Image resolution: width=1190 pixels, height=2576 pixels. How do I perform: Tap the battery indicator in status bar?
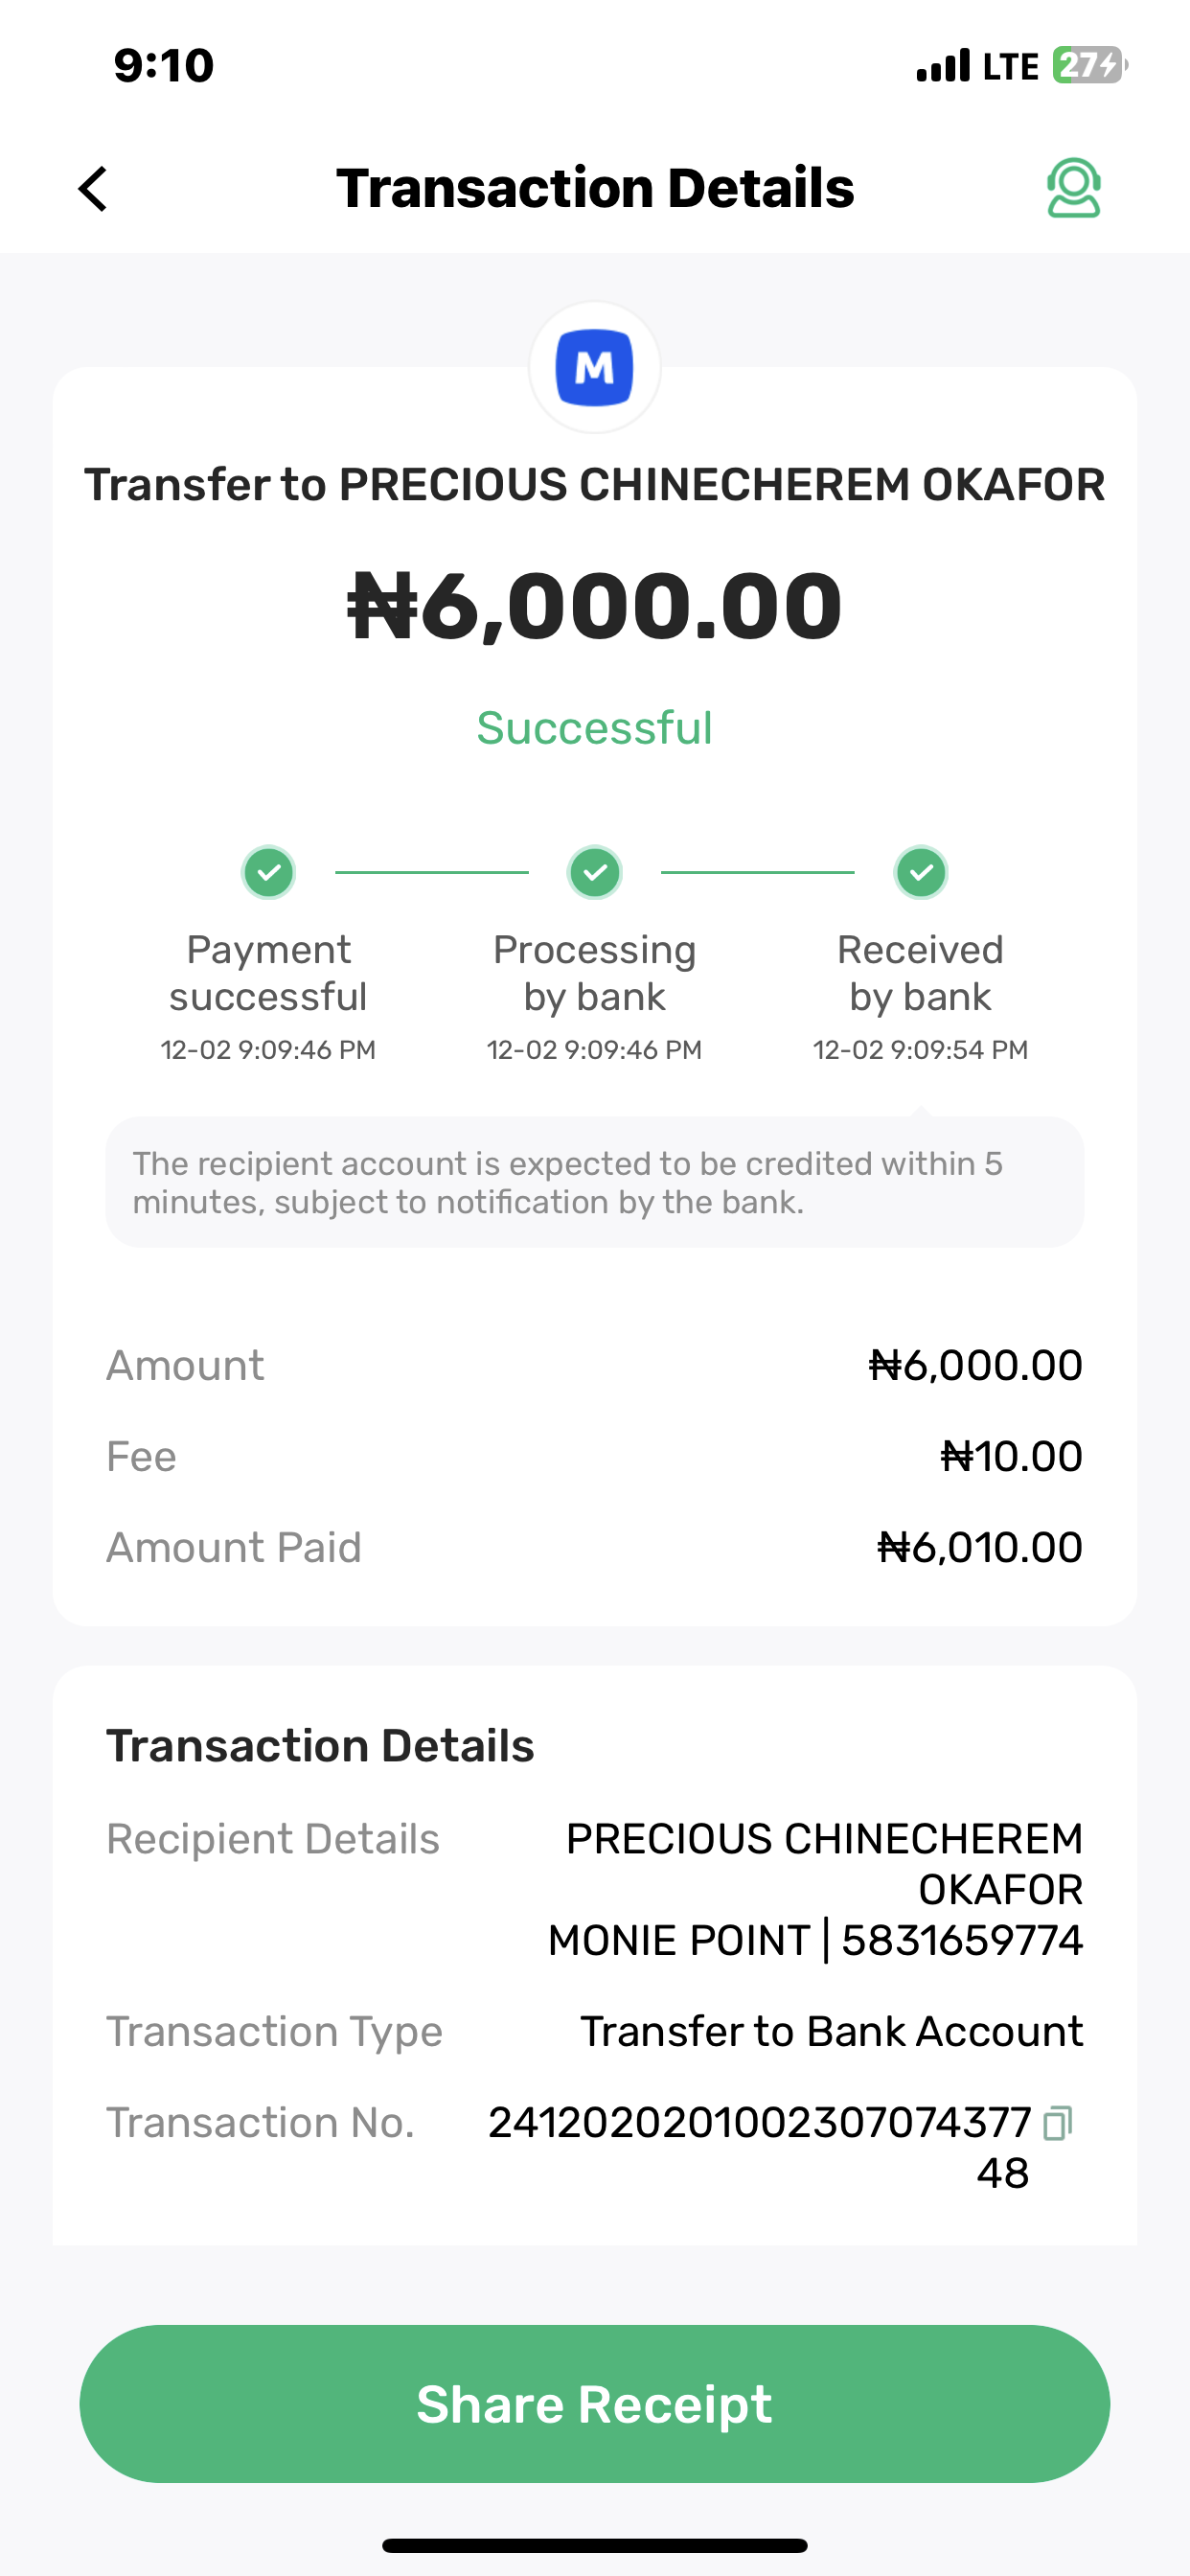(x=1087, y=66)
